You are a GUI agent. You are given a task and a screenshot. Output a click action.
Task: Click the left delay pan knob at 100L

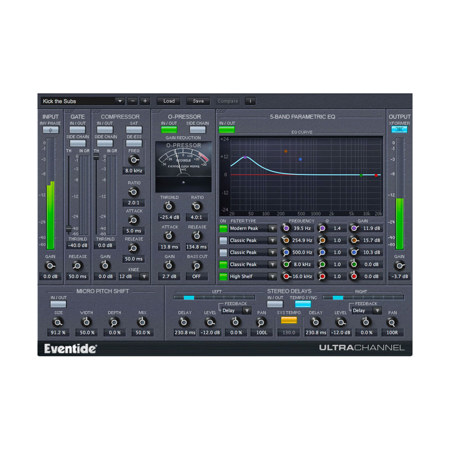pyautogui.click(x=261, y=322)
